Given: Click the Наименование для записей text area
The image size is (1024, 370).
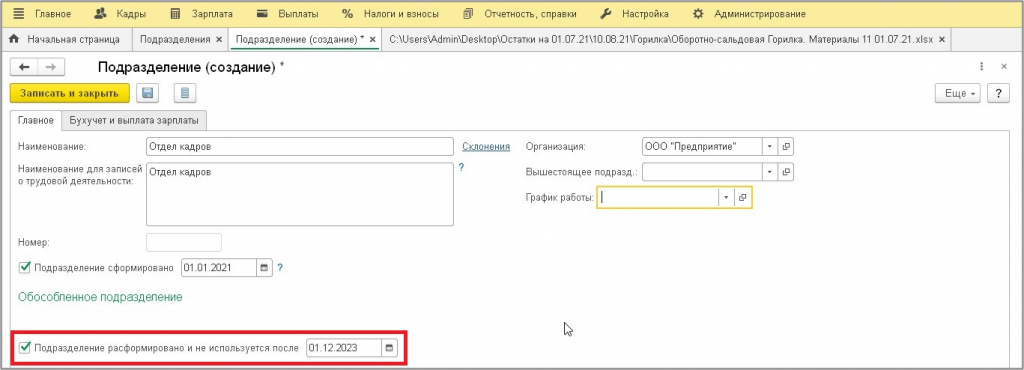Looking at the screenshot, I should 300,194.
